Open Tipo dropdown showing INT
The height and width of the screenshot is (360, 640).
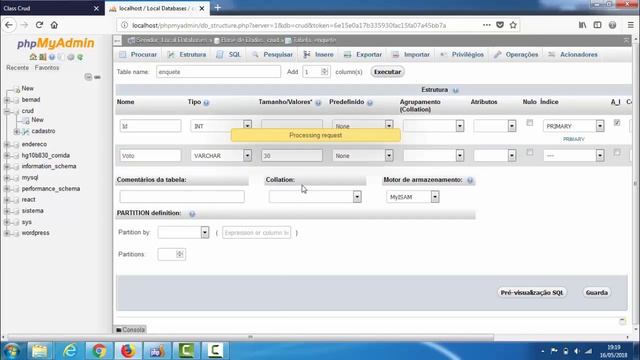(221, 126)
